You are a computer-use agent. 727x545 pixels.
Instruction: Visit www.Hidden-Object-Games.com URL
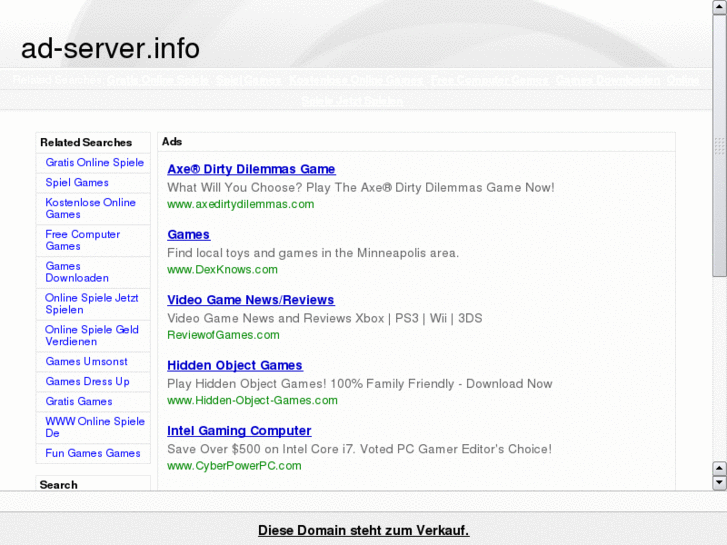(252, 400)
